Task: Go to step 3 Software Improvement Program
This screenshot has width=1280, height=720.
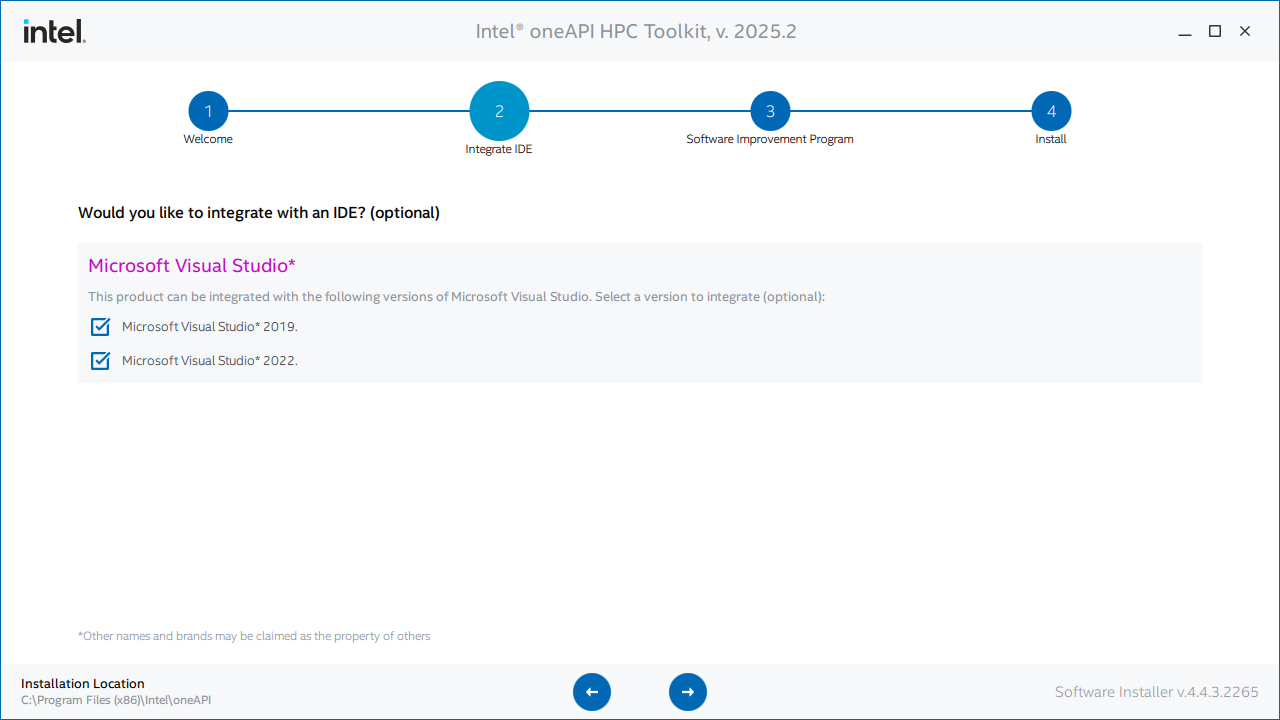Action: pos(770,111)
